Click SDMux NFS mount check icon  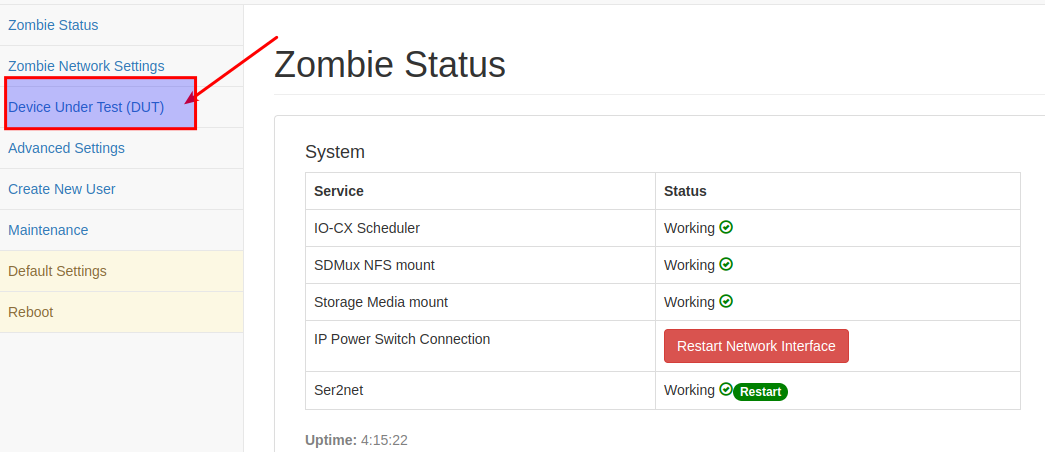click(x=726, y=265)
